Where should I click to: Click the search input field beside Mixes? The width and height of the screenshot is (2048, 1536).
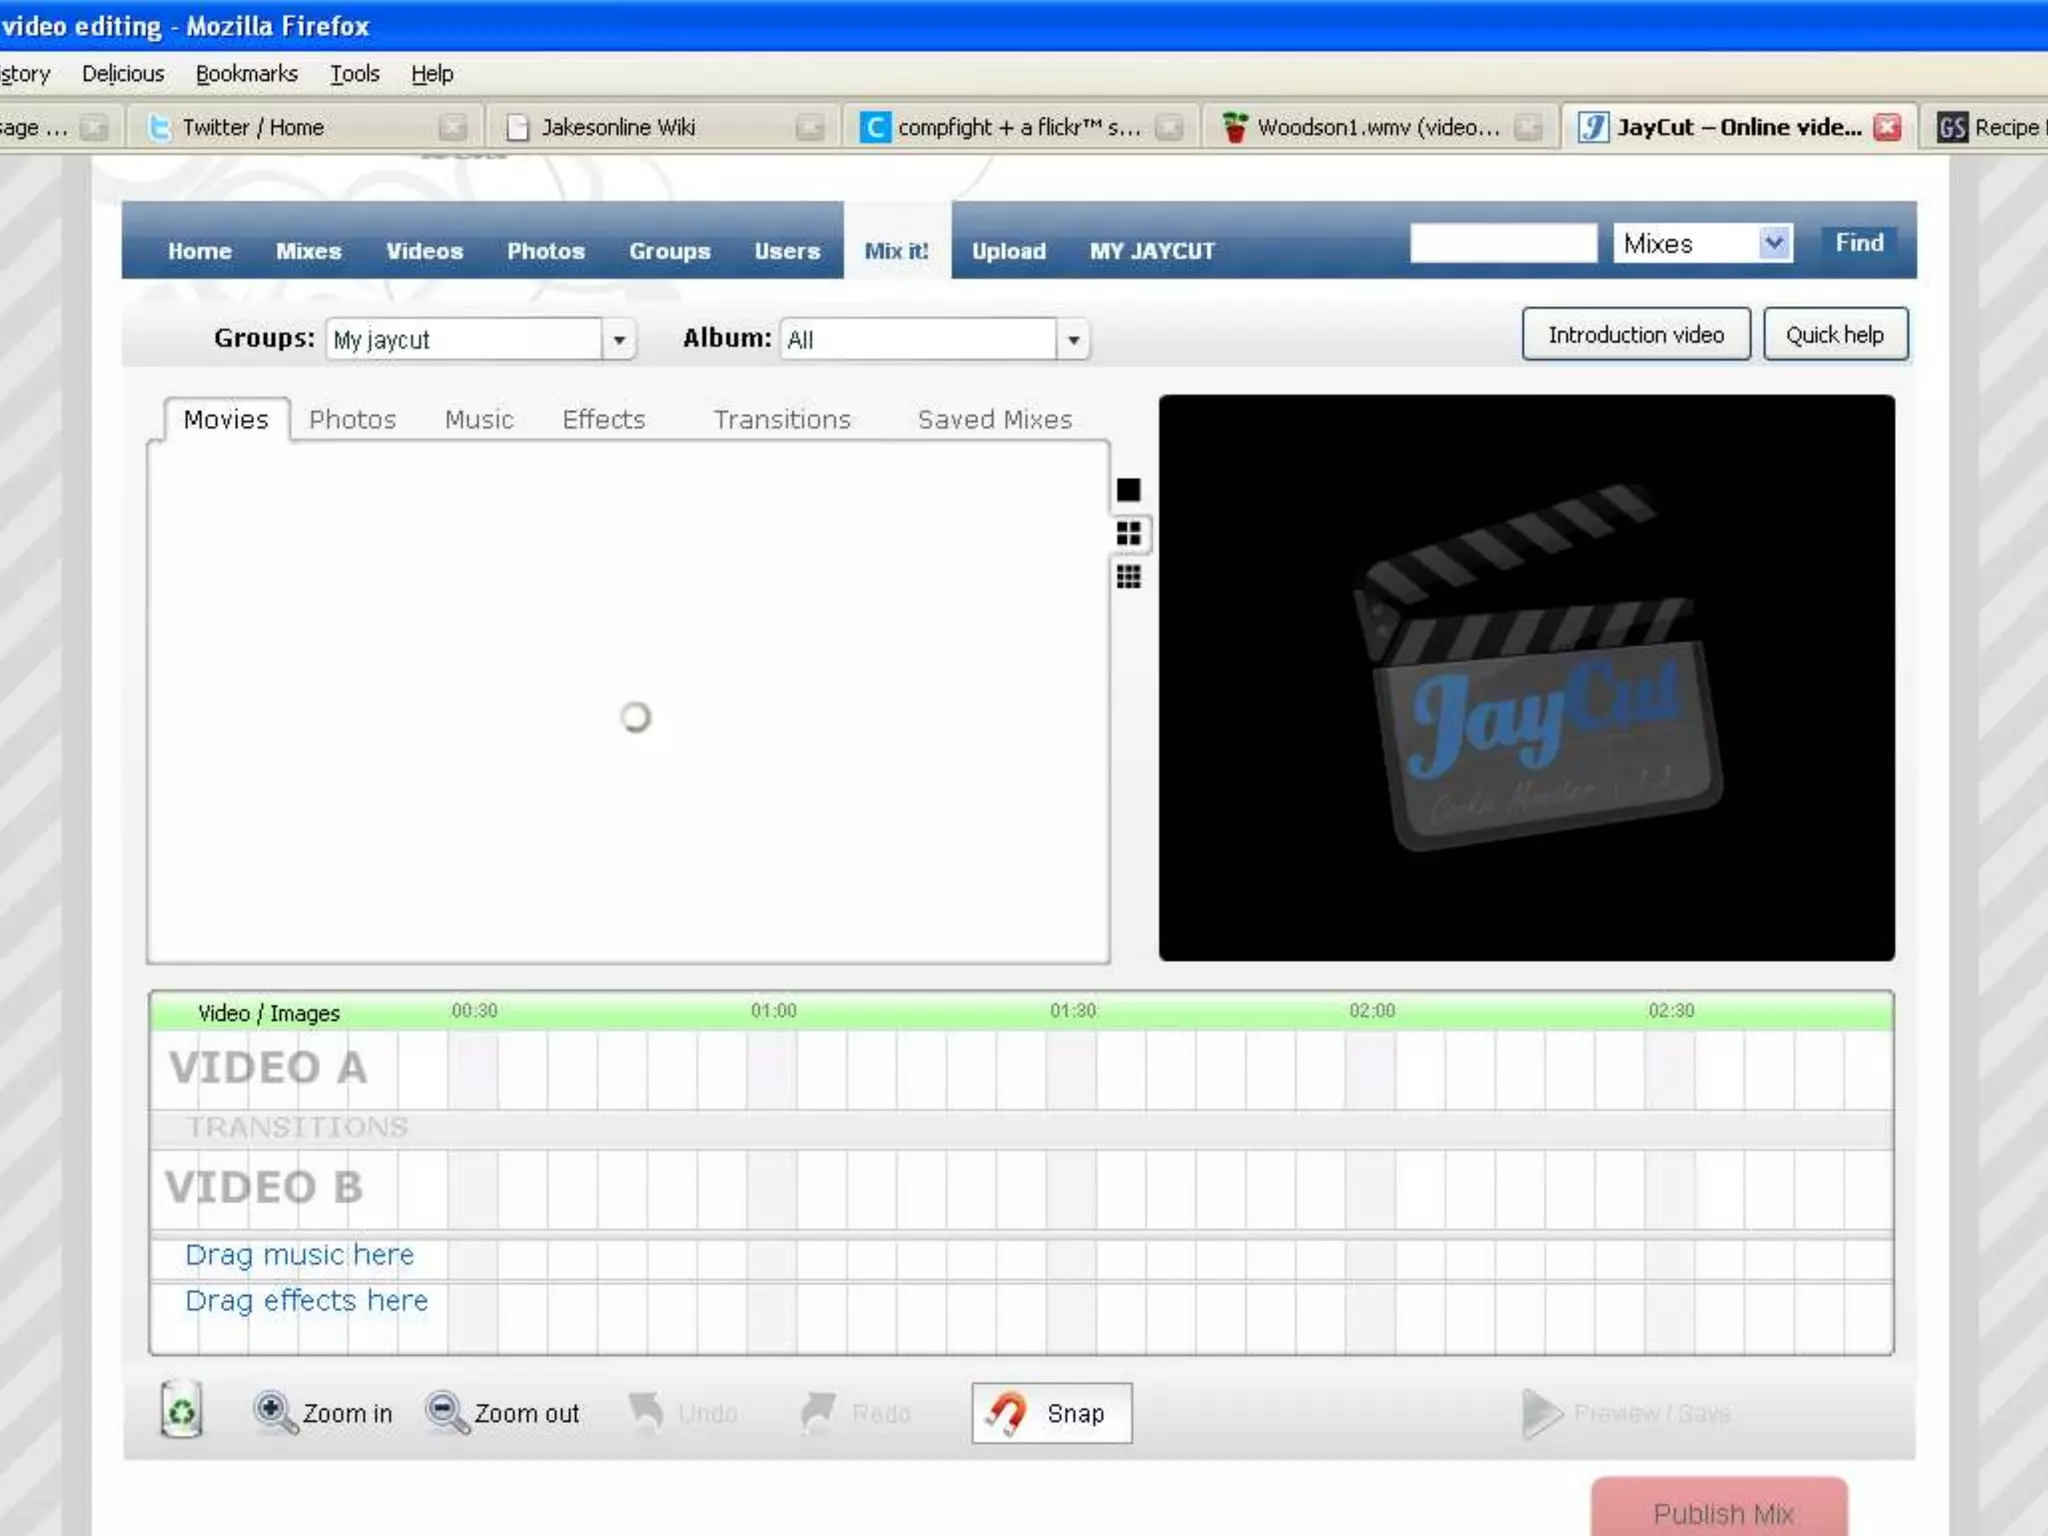[1502, 243]
